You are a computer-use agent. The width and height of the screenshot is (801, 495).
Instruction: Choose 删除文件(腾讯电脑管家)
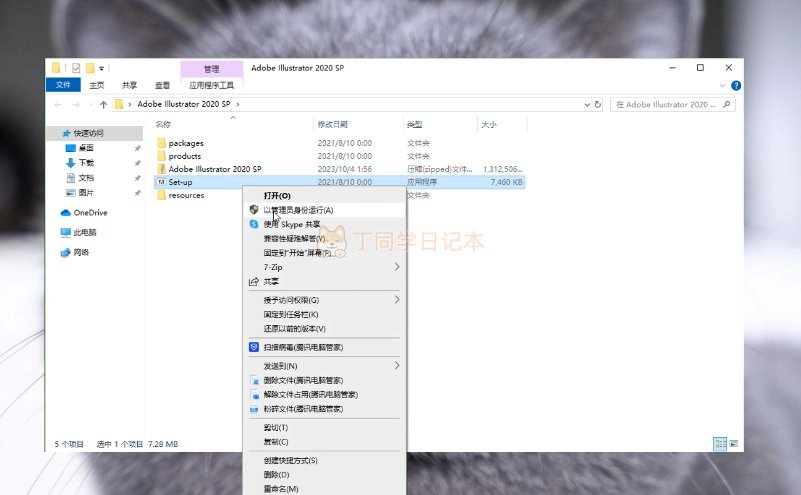point(325,380)
